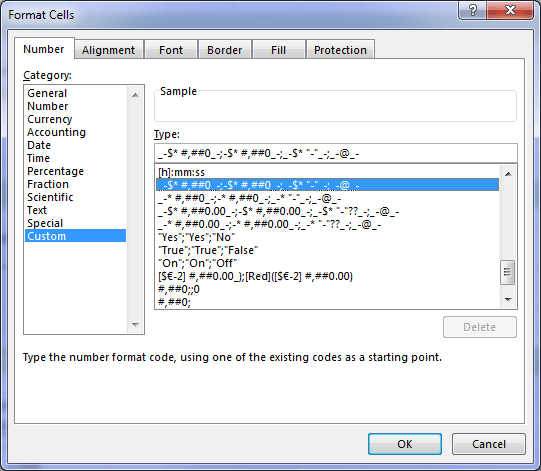Choose the #,##0;;0 format
This screenshot has height=471, width=541.
pos(327,289)
